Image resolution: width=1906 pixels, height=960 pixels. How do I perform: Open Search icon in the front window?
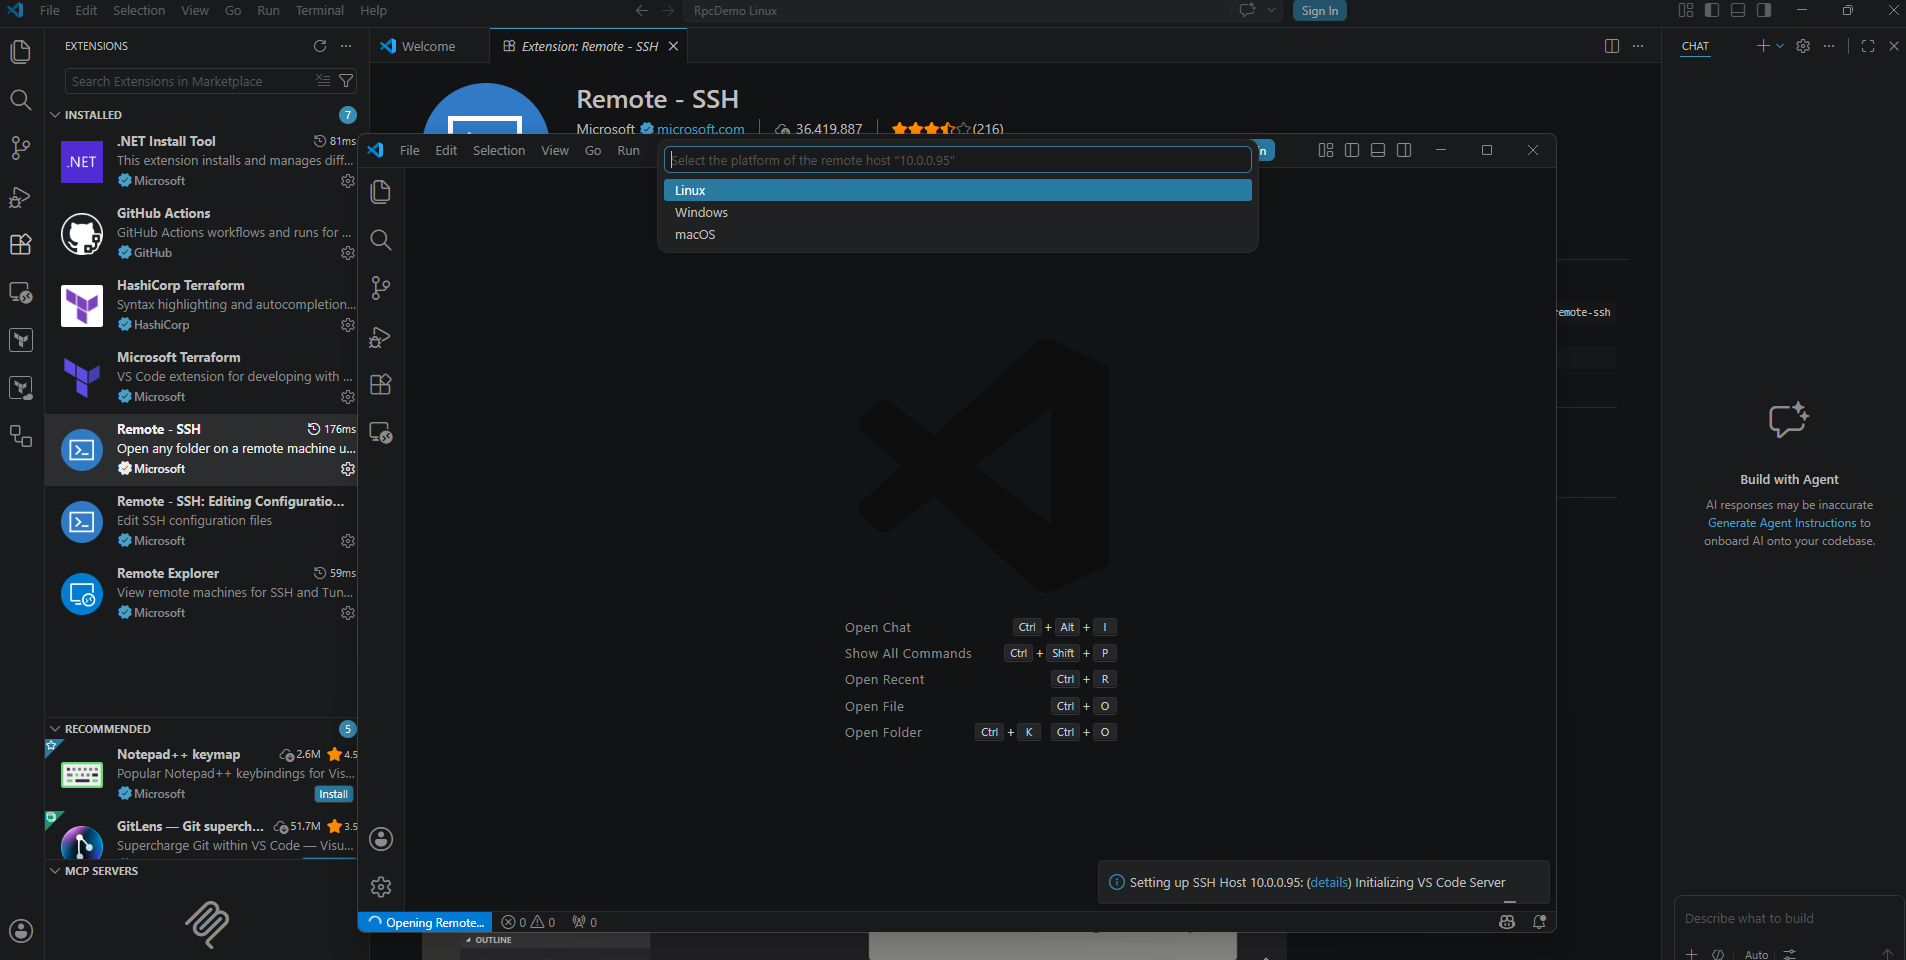[381, 240]
